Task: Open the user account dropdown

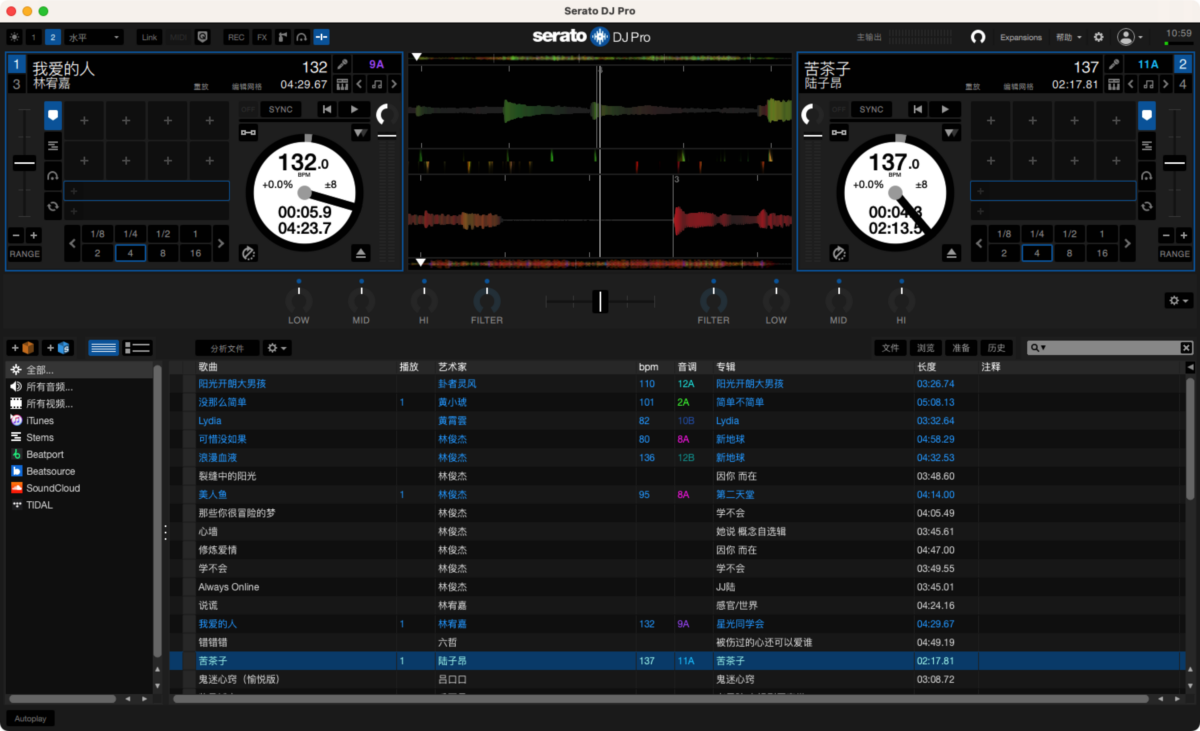Action: 1131,37
